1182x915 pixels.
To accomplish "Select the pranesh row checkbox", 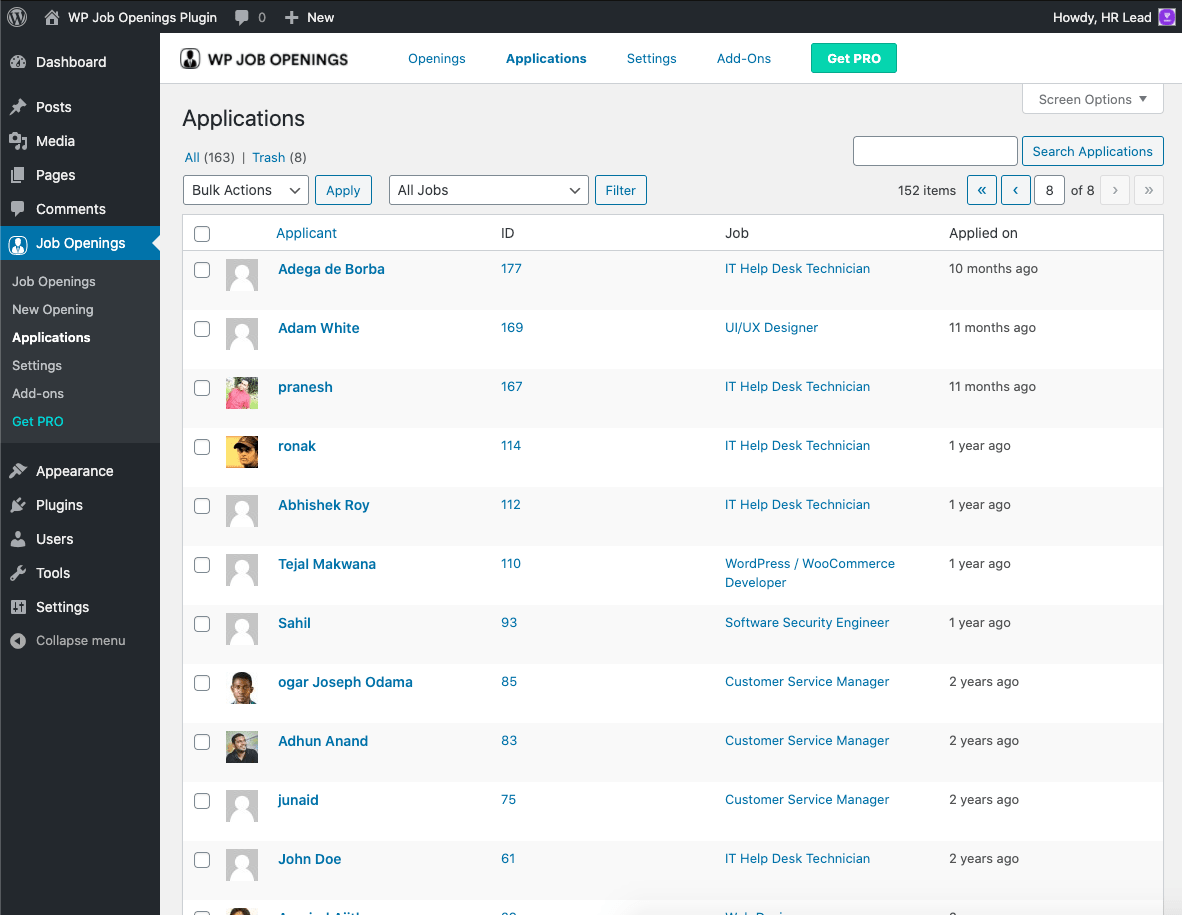I will point(202,387).
